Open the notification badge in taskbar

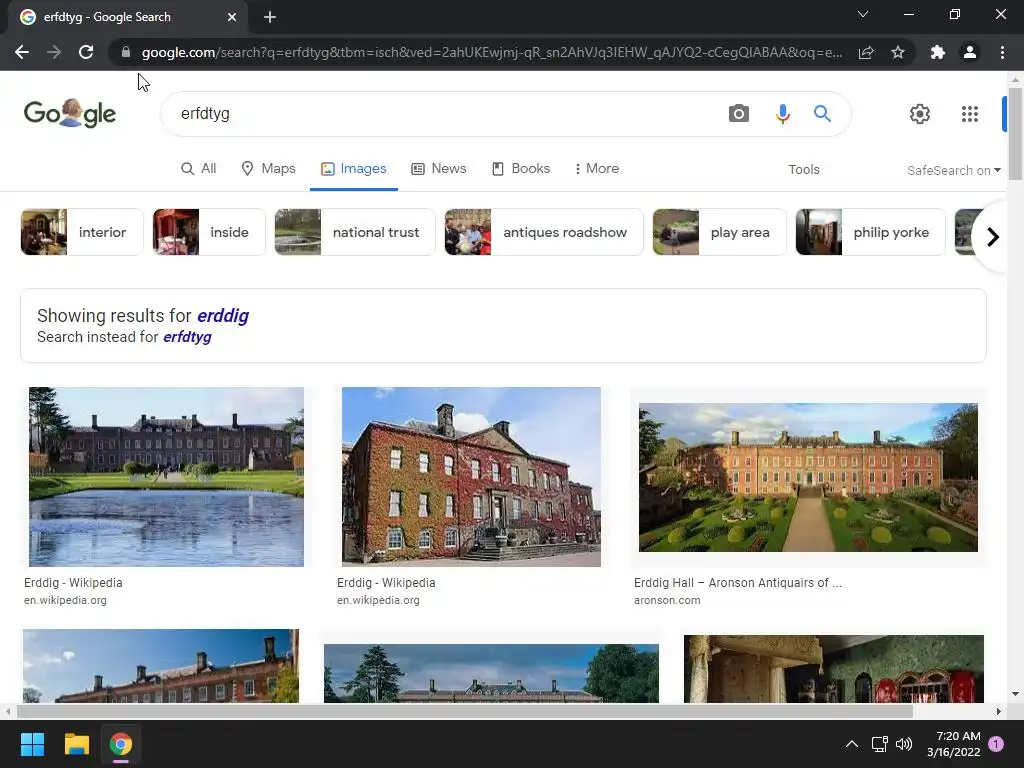pyautogui.click(x=996, y=744)
